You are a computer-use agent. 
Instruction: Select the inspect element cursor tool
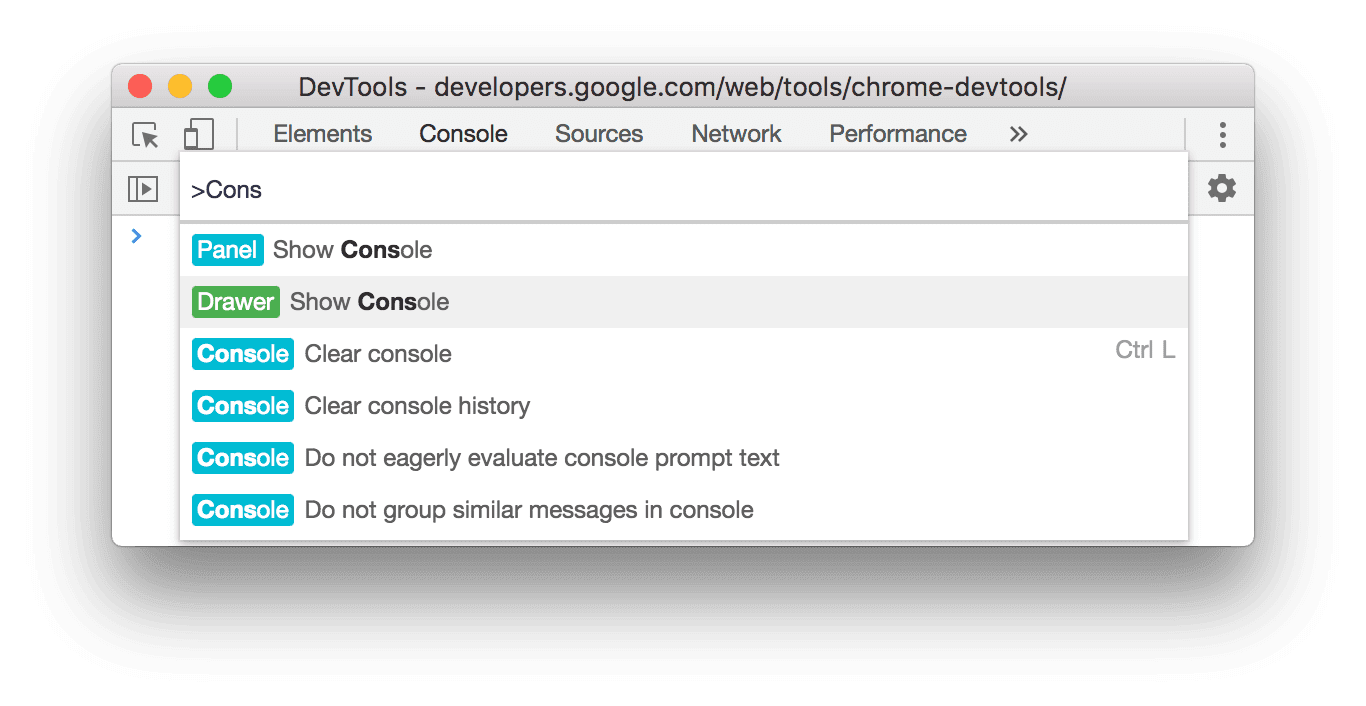145,134
